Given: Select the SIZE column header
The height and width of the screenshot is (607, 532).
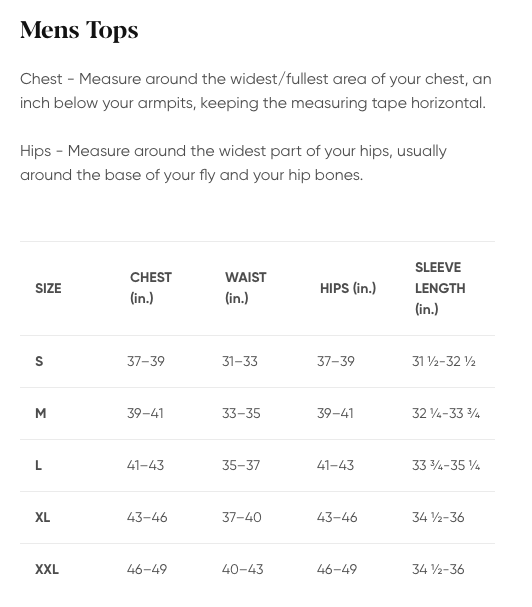Looking at the screenshot, I should [48, 288].
